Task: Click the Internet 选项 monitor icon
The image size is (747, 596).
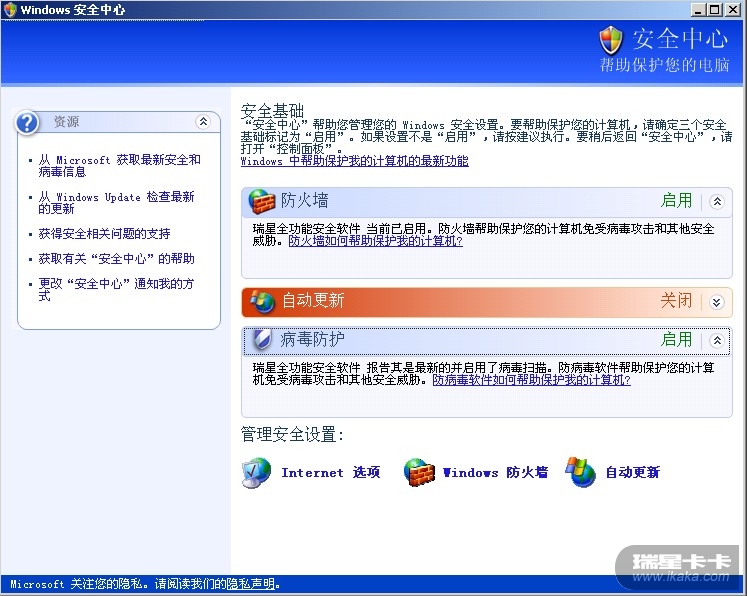Action: (256, 473)
